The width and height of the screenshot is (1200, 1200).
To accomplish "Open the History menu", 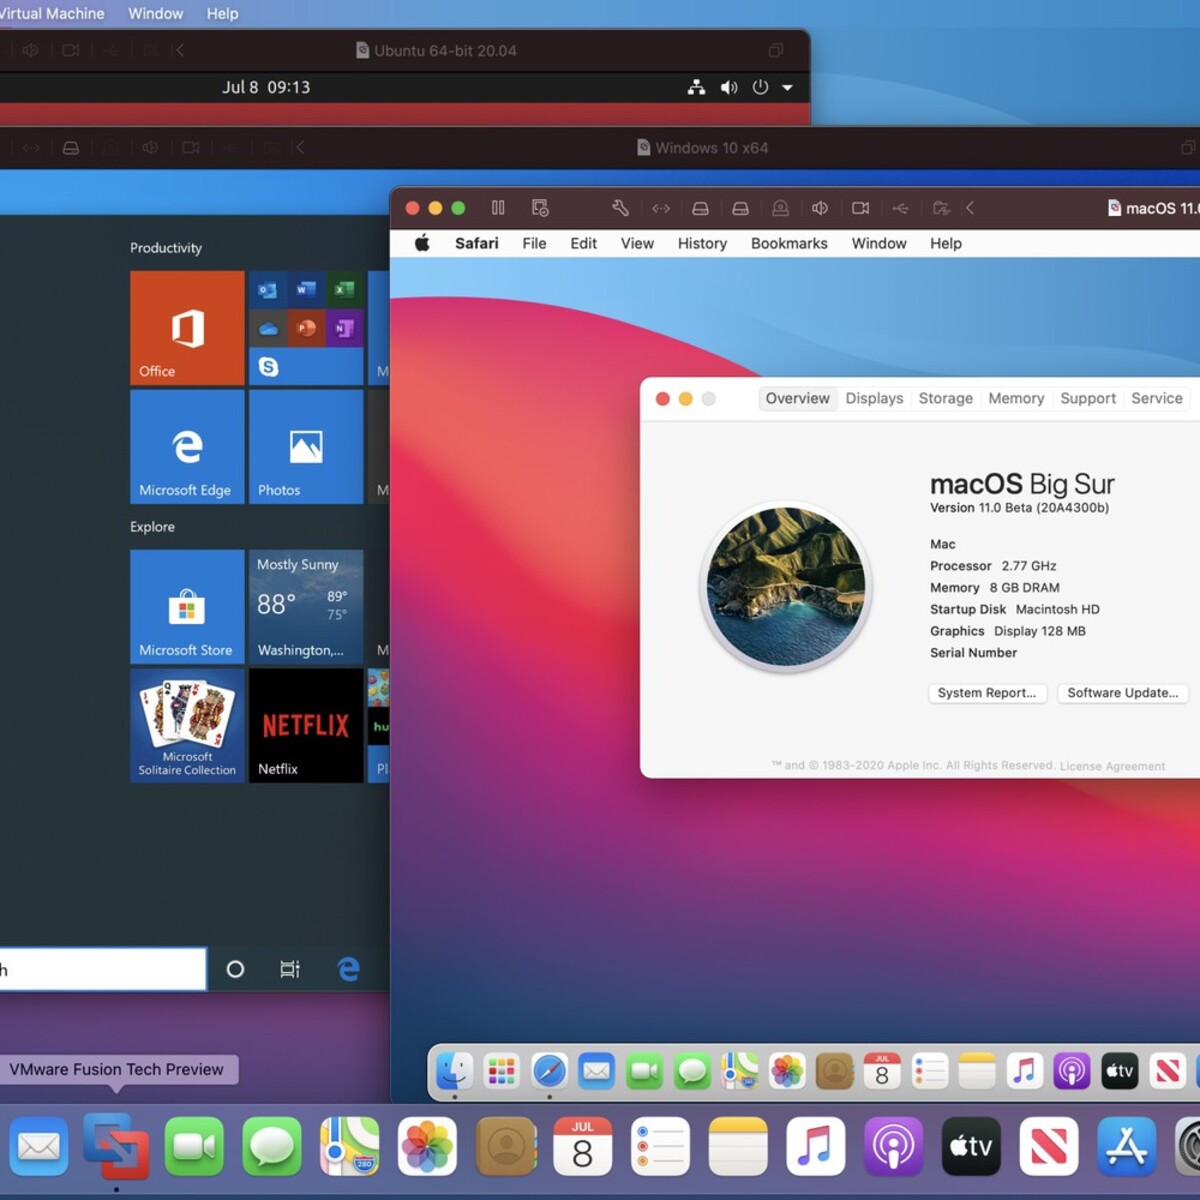I will tap(702, 243).
